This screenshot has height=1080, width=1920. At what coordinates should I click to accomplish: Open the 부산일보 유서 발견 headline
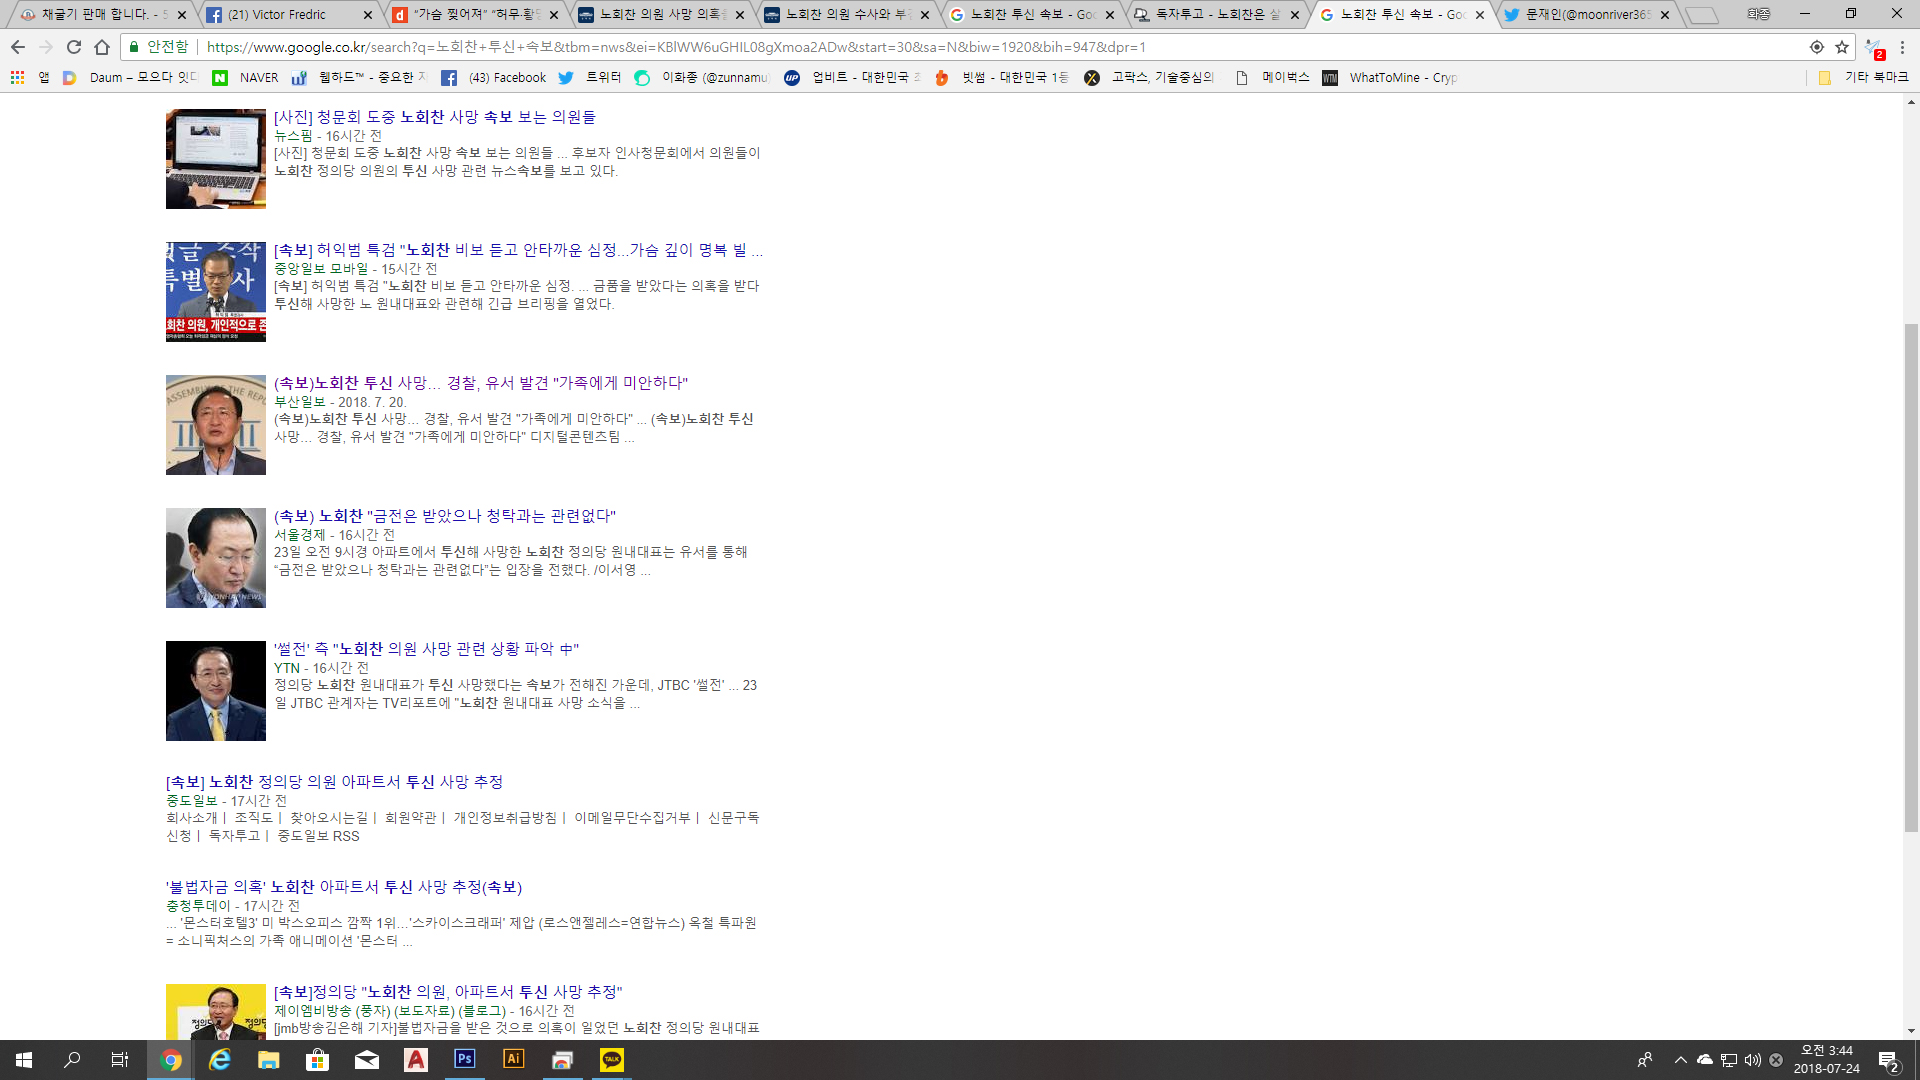coord(480,383)
